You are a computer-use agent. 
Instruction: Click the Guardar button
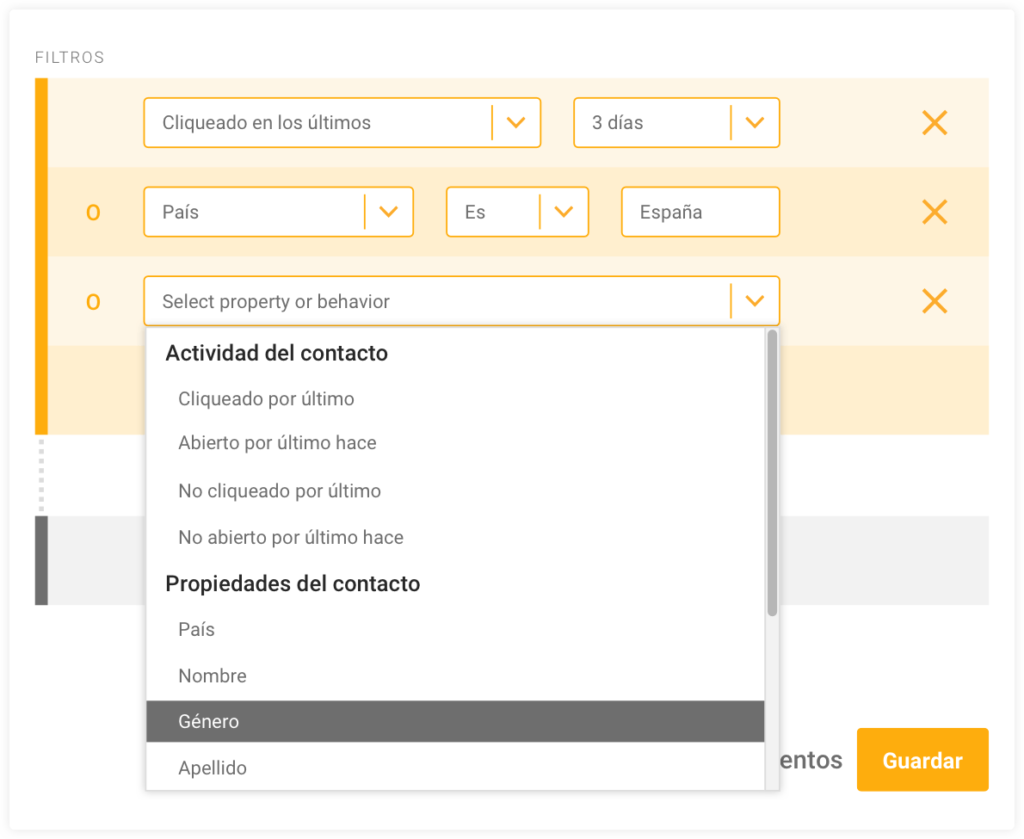point(922,760)
